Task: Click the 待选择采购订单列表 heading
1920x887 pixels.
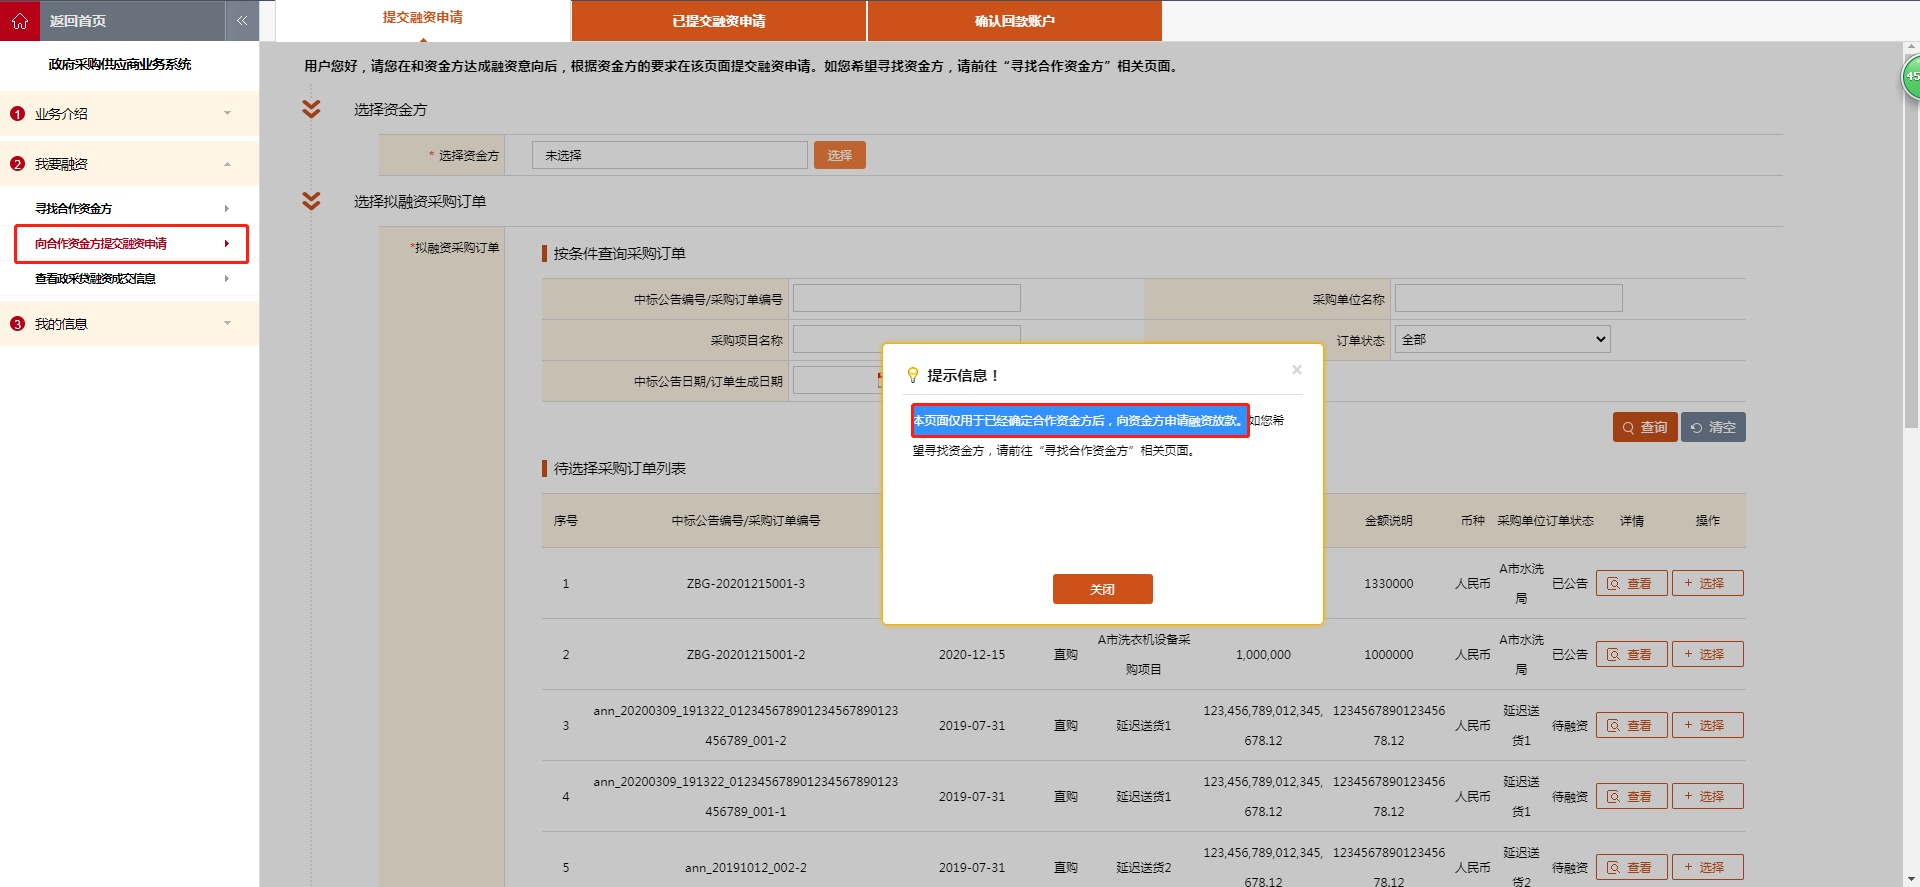Action: coord(620,468)
